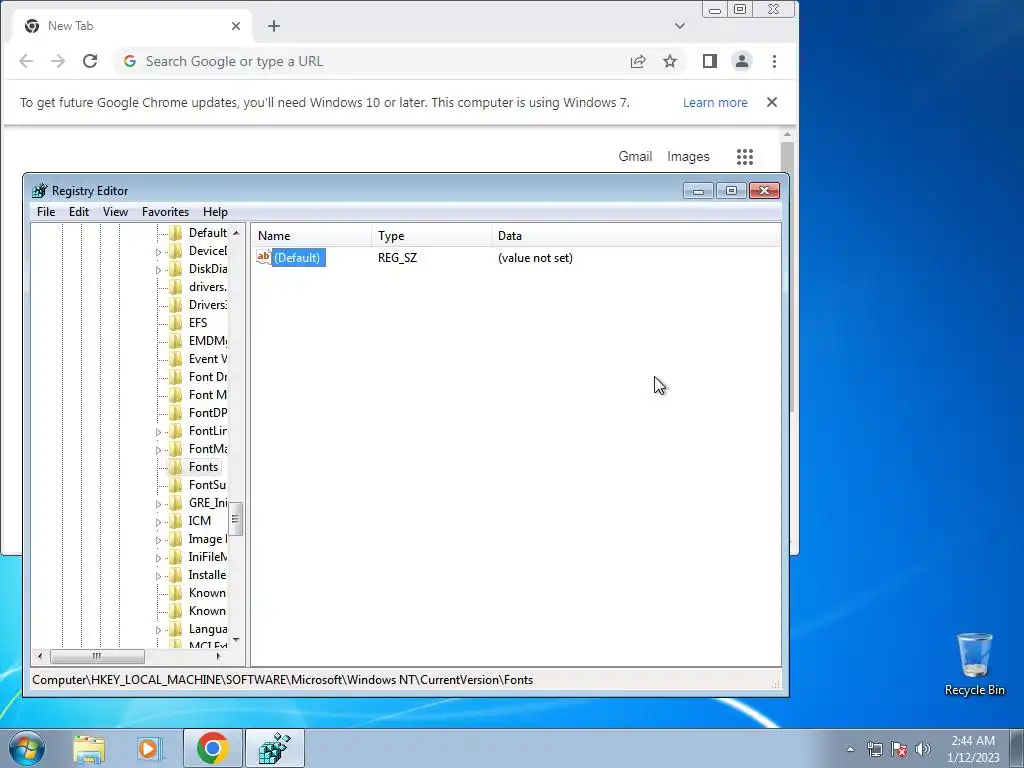Open the File menu in Registry Editor
The width and height of the screenshot is (1024, 768).
click(46, 212)
